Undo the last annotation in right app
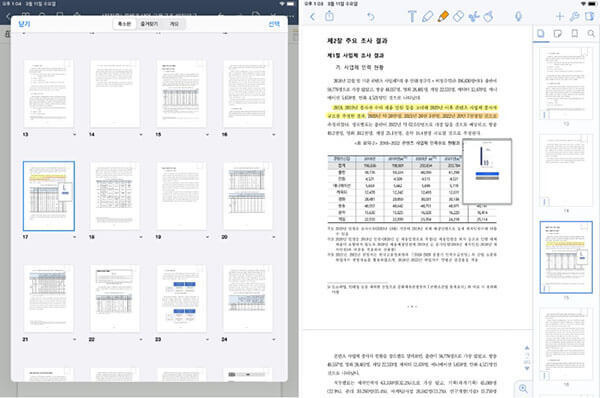The width and height of the screenshot is (600, 398). pos(371,17)
